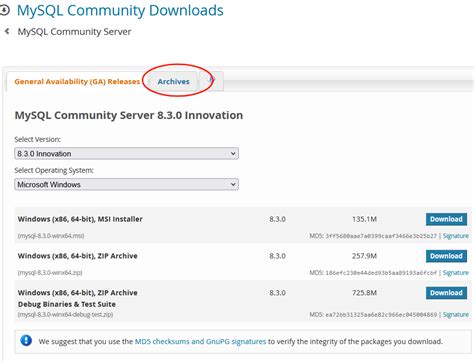Download the Windows MSI Installer 135.1M

point(446,219)
